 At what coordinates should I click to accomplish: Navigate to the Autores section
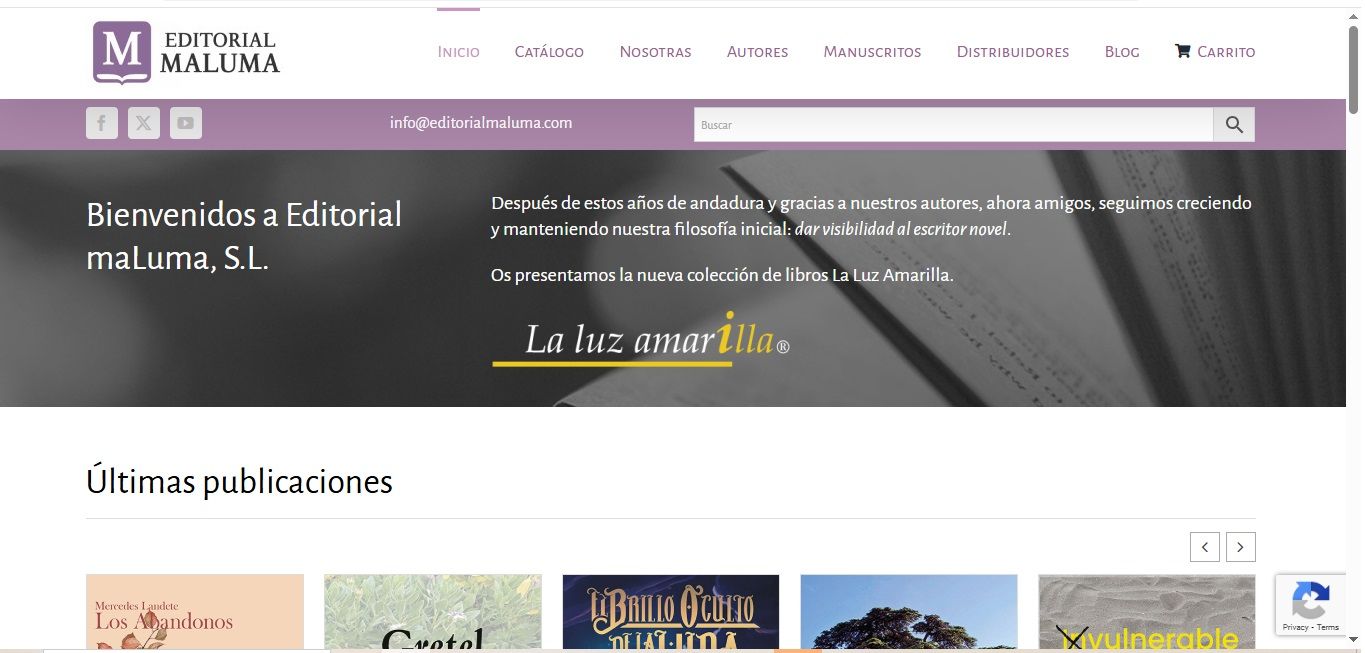click(x=757, y=51)
